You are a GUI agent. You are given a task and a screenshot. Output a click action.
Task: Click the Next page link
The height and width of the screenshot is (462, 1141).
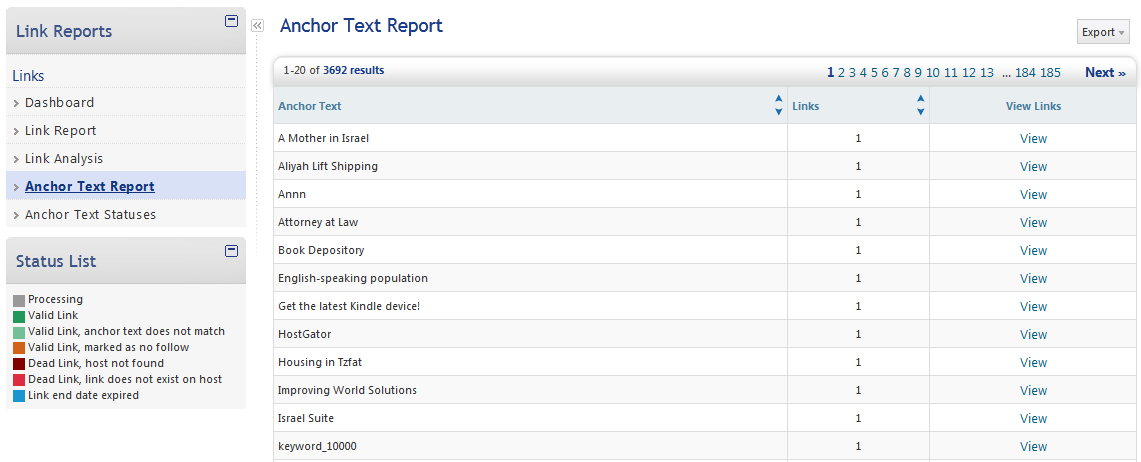(1104, 72)
